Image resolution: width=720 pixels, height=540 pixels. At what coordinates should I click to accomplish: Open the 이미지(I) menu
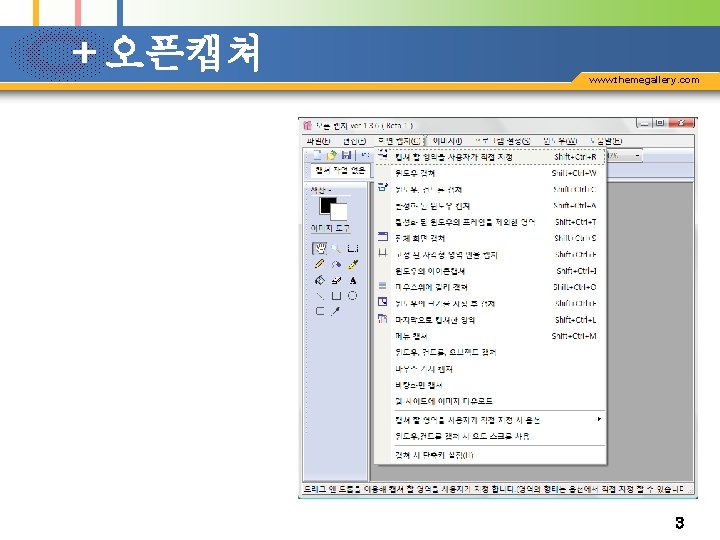tap(448, 141)
